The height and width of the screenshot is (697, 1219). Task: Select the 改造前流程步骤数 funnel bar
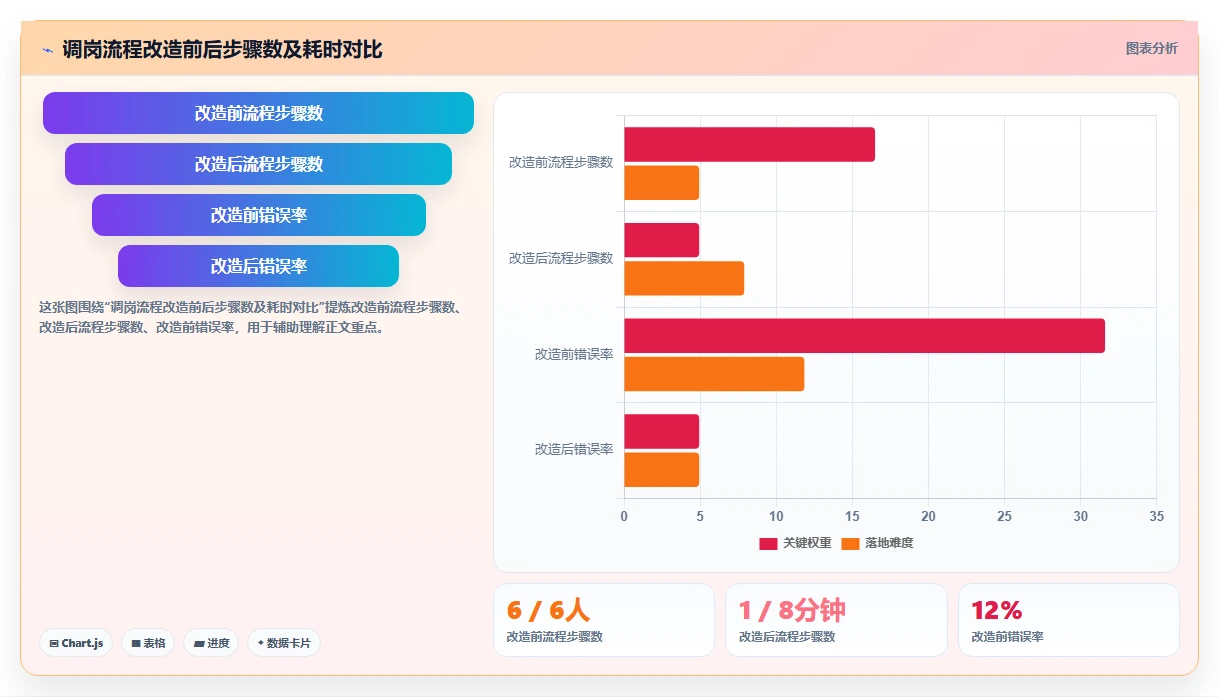point(258,113)
